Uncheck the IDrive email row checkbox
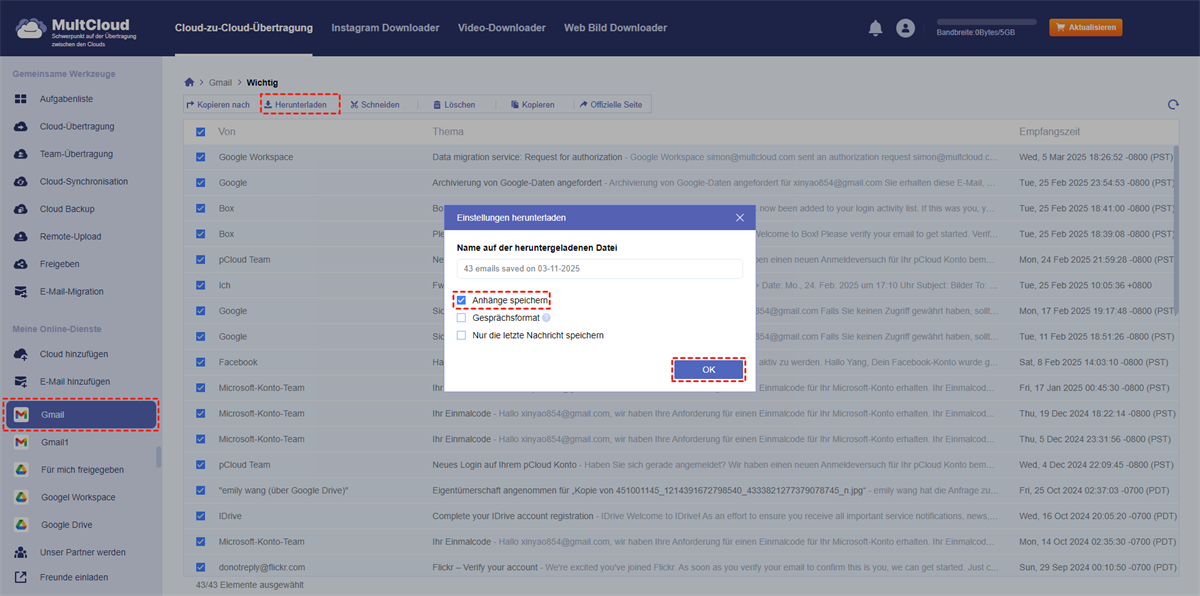 tap(201, 516)
